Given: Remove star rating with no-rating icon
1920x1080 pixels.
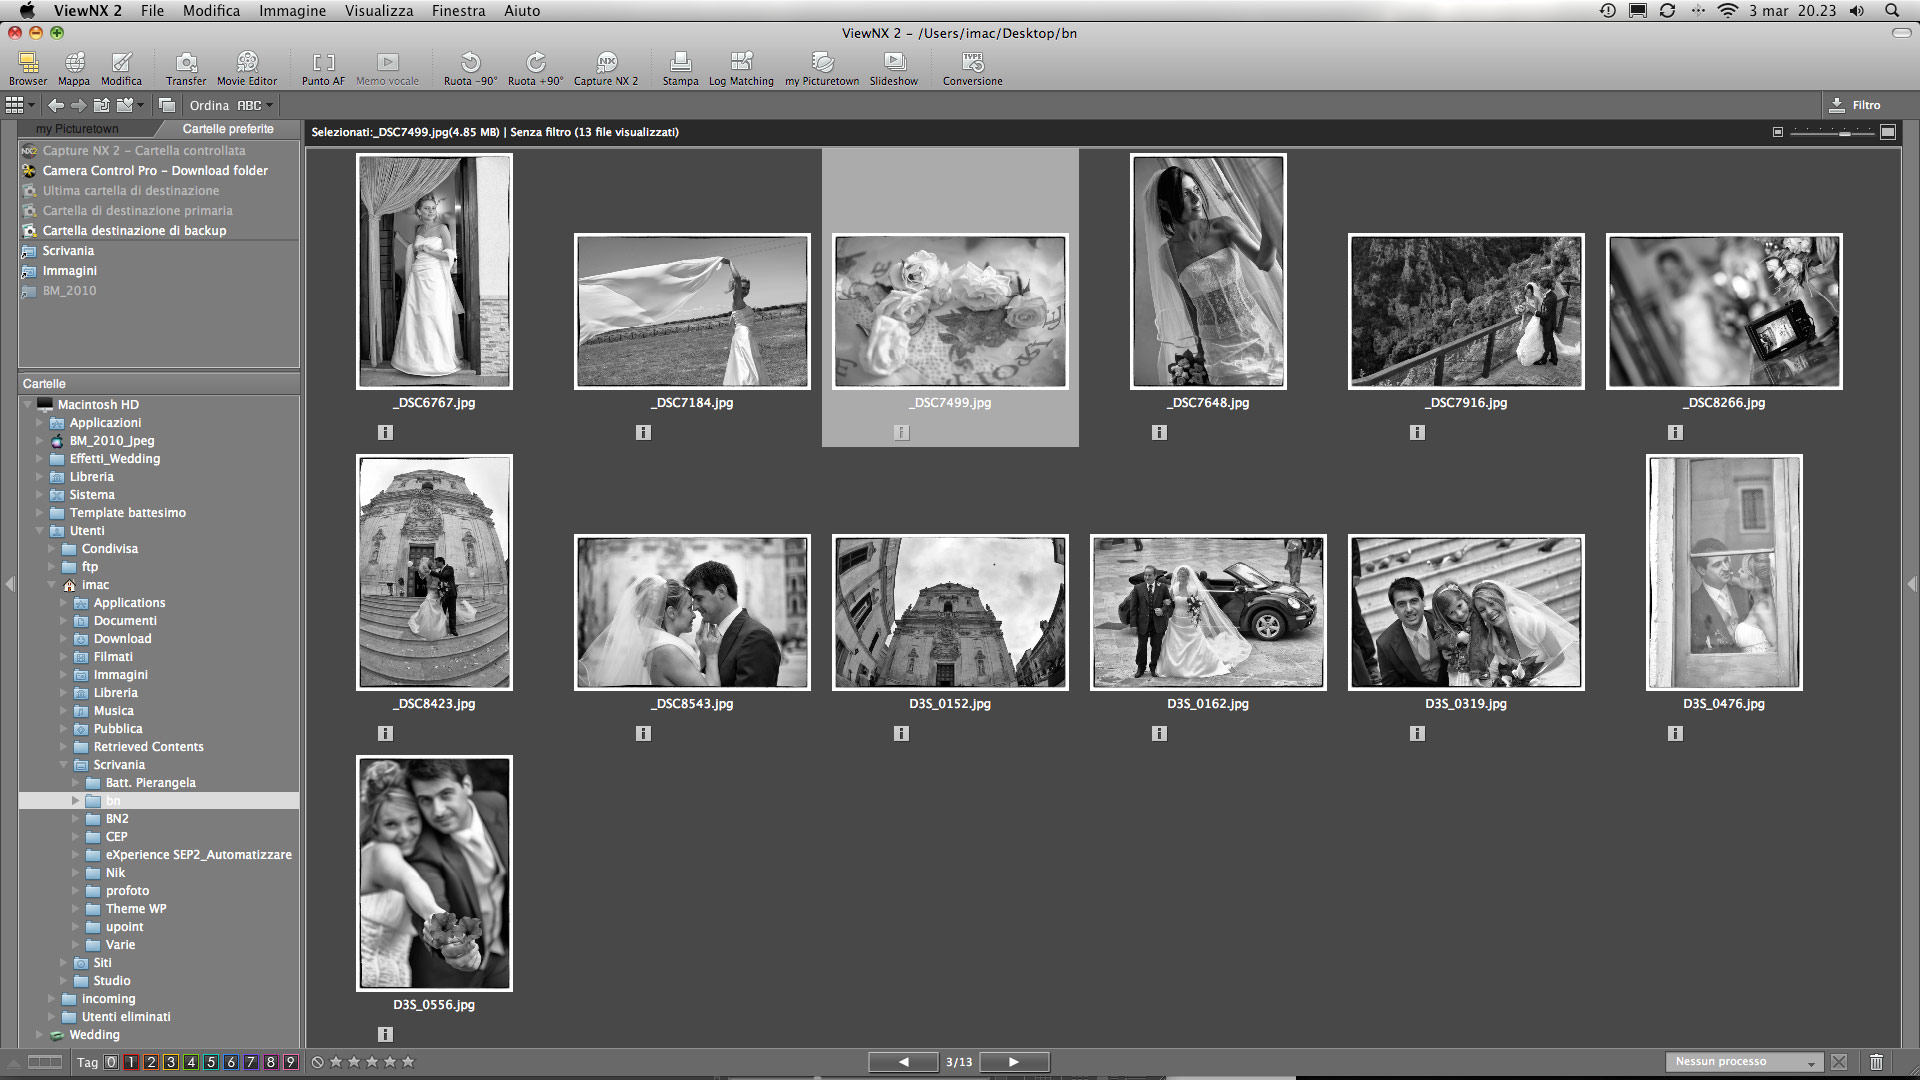Looking at the screenshot, I should (317, 1062).
